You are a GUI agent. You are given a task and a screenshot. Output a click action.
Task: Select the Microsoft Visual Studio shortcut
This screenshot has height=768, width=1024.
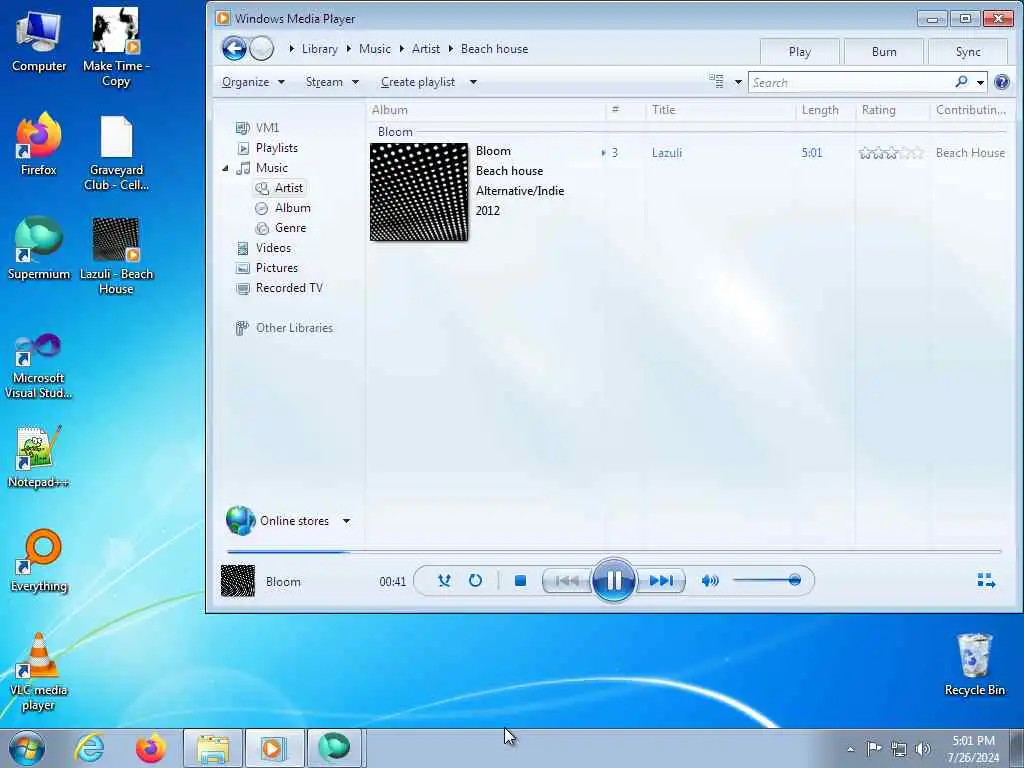pos(39,366)
